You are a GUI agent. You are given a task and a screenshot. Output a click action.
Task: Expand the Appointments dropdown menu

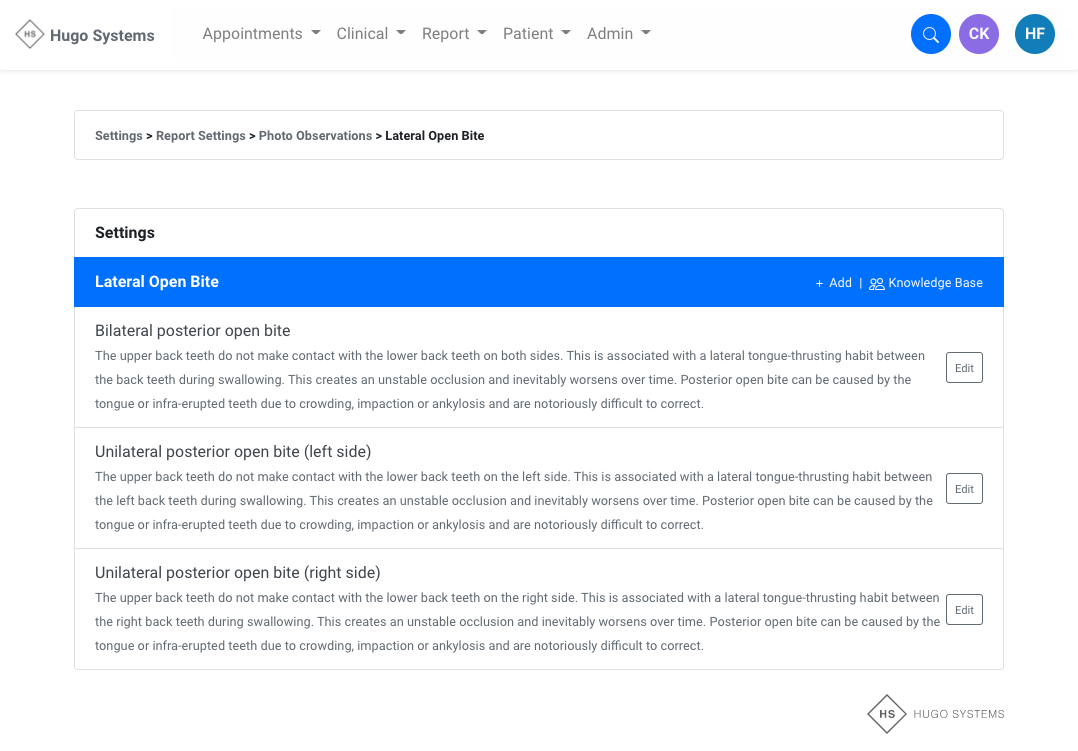(x=261, y=34)
